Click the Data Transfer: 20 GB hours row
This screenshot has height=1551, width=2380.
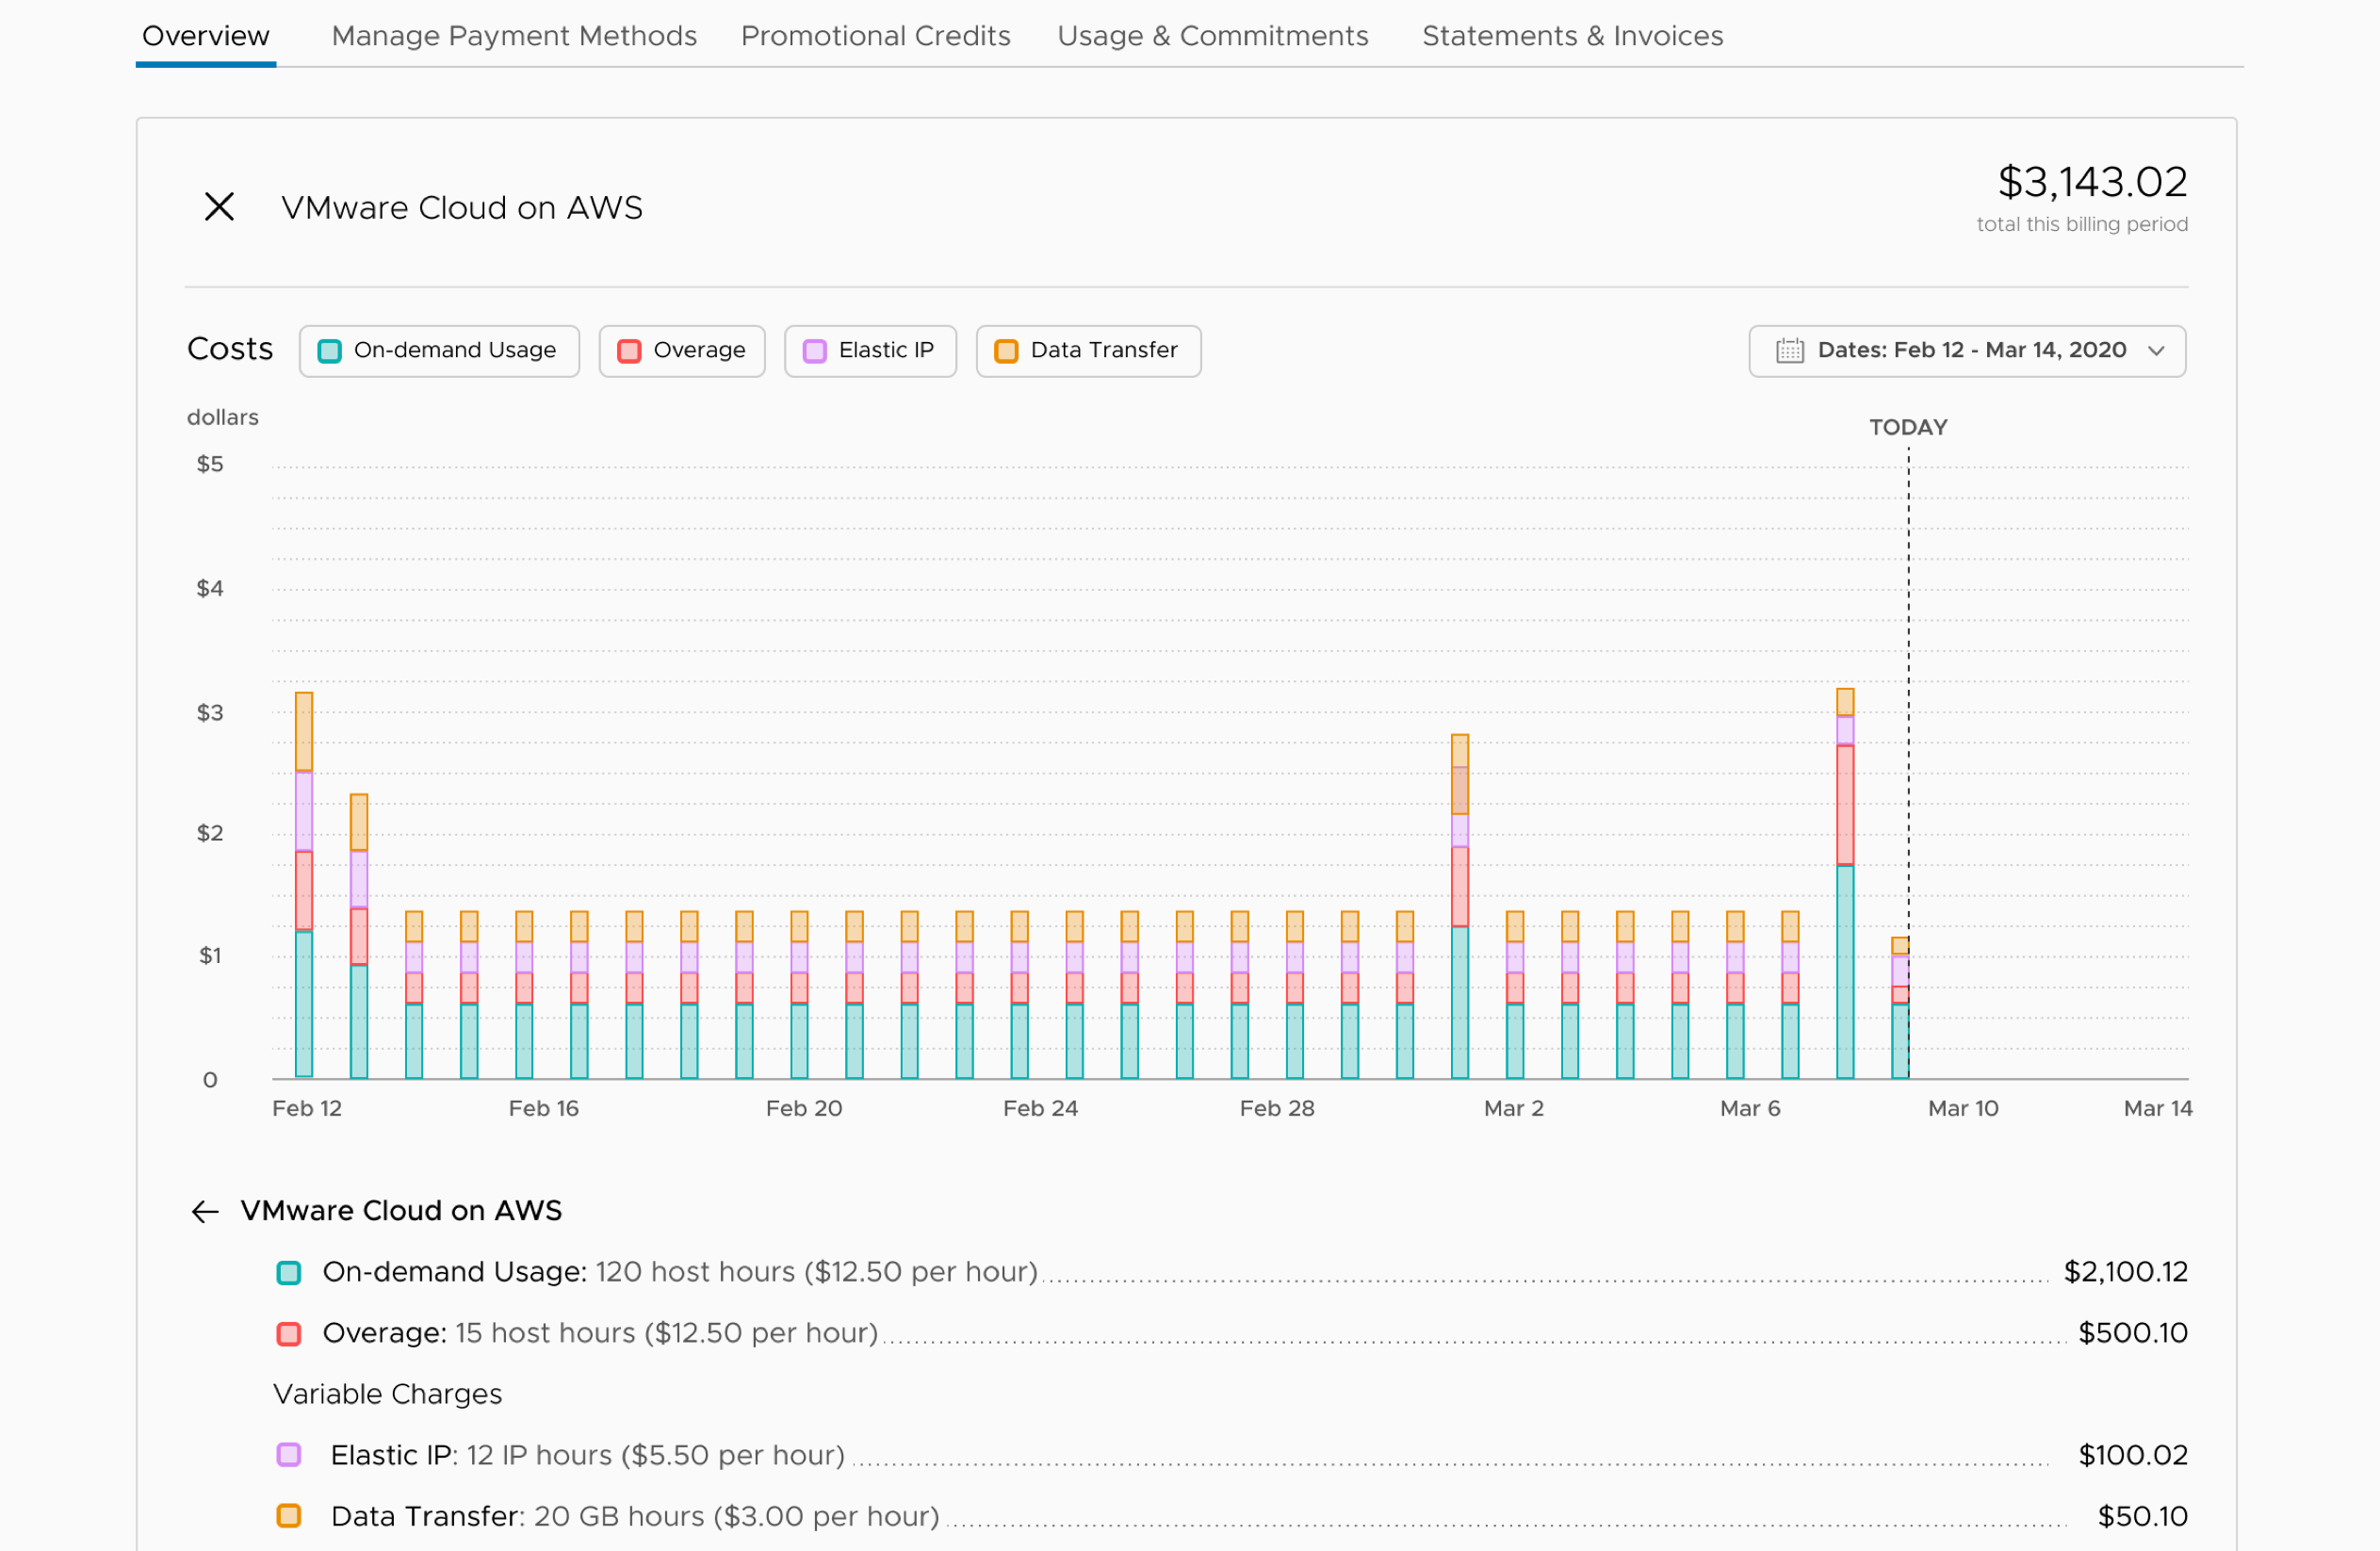(1232, 1516)
